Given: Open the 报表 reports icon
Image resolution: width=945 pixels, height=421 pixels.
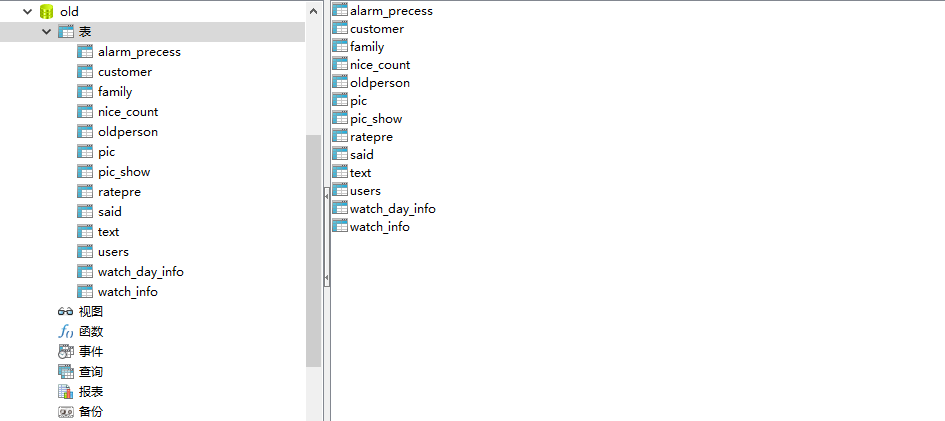Looking at the screenshot, I should pos(65,391).
